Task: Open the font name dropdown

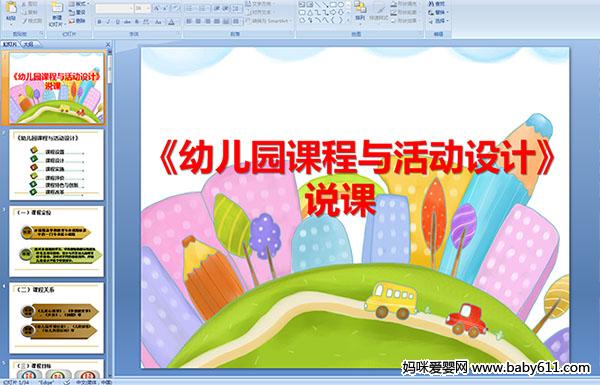Action: click(x=131, y=8)
